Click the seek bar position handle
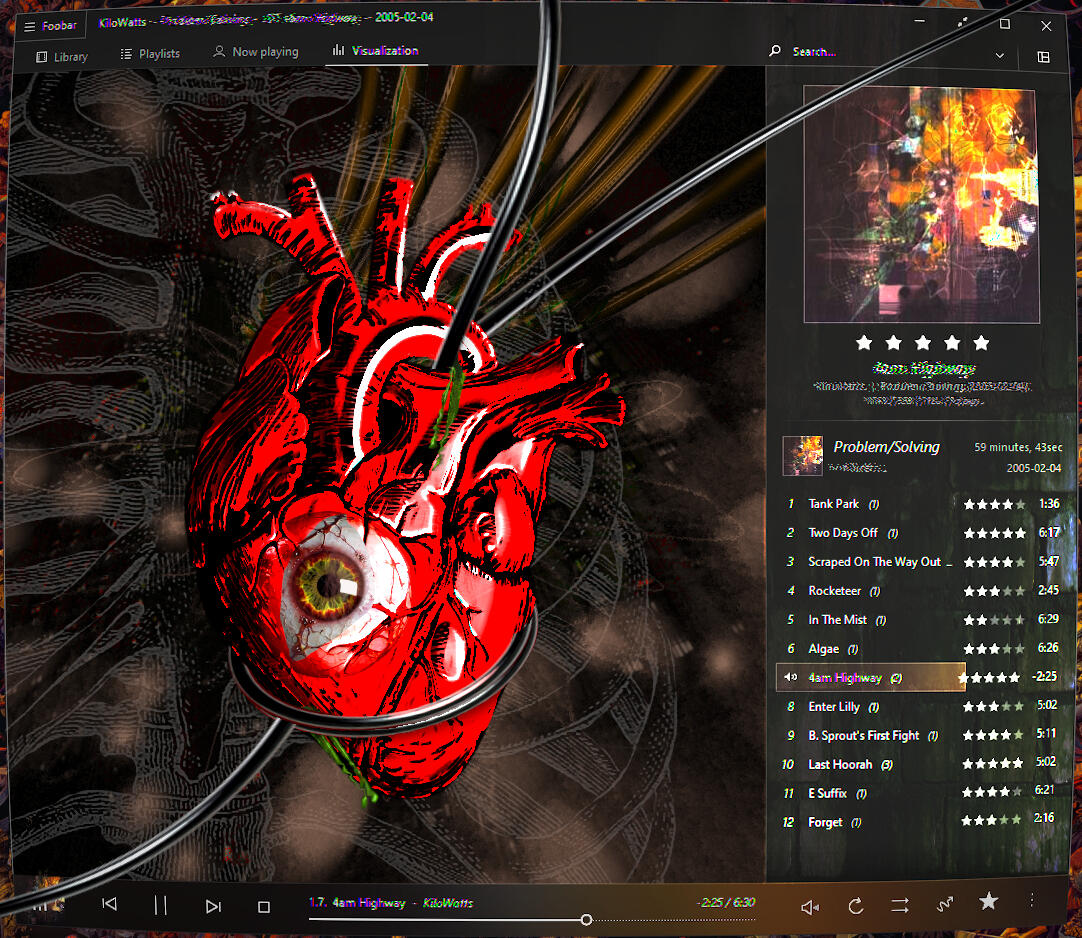This screenshot has width=1082, height=938. 586,920
